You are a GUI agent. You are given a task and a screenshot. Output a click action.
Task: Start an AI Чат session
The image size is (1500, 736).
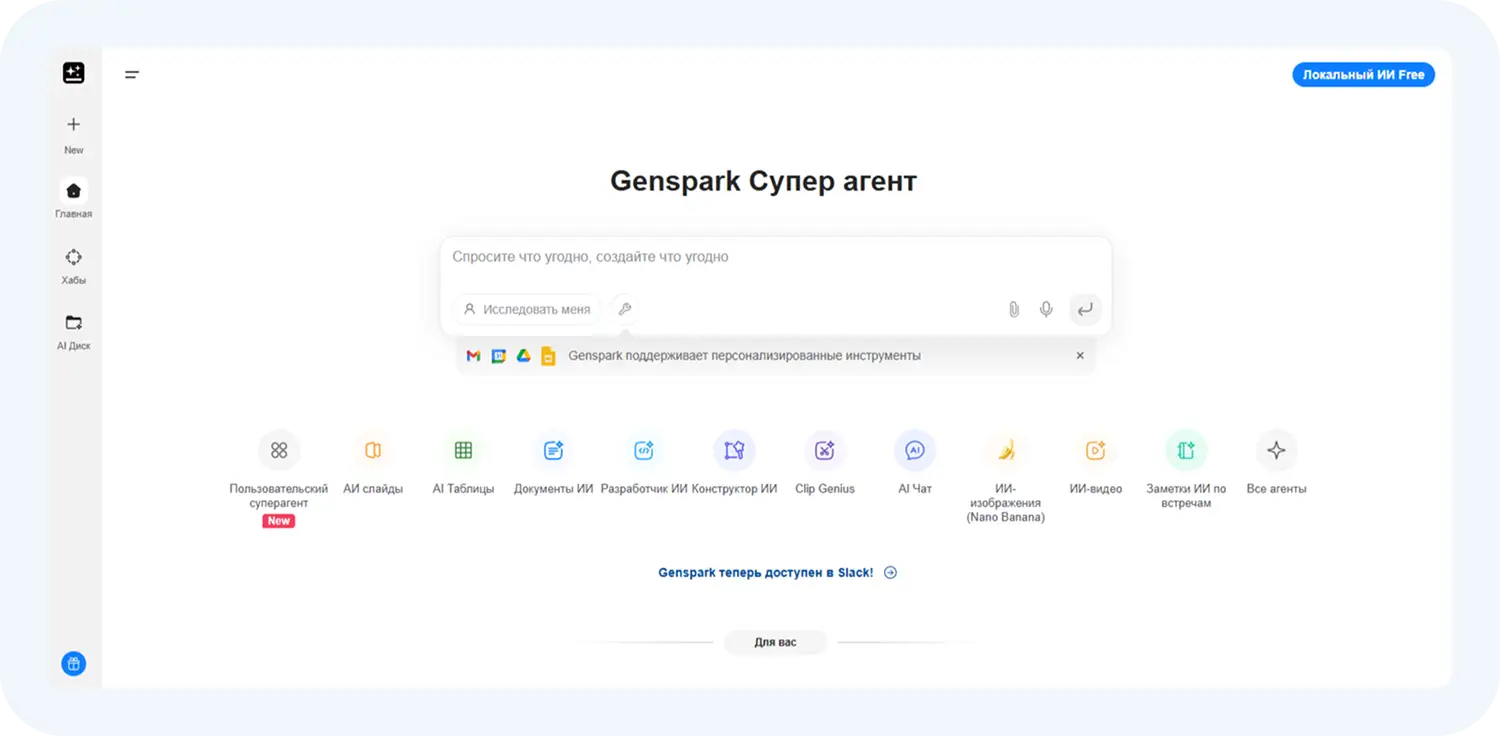point(915,450)
